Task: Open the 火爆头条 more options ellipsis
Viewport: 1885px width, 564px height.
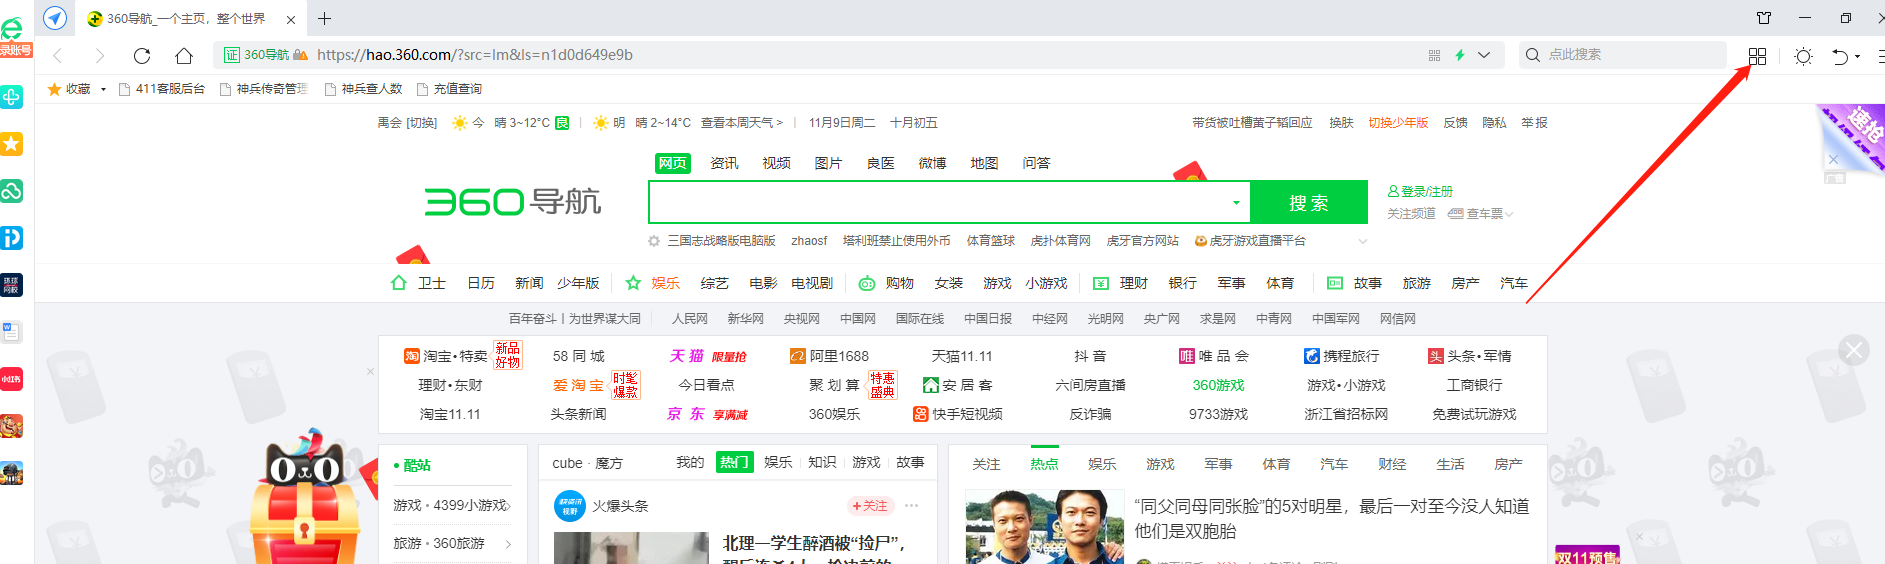Action: [x=911, y=506]
